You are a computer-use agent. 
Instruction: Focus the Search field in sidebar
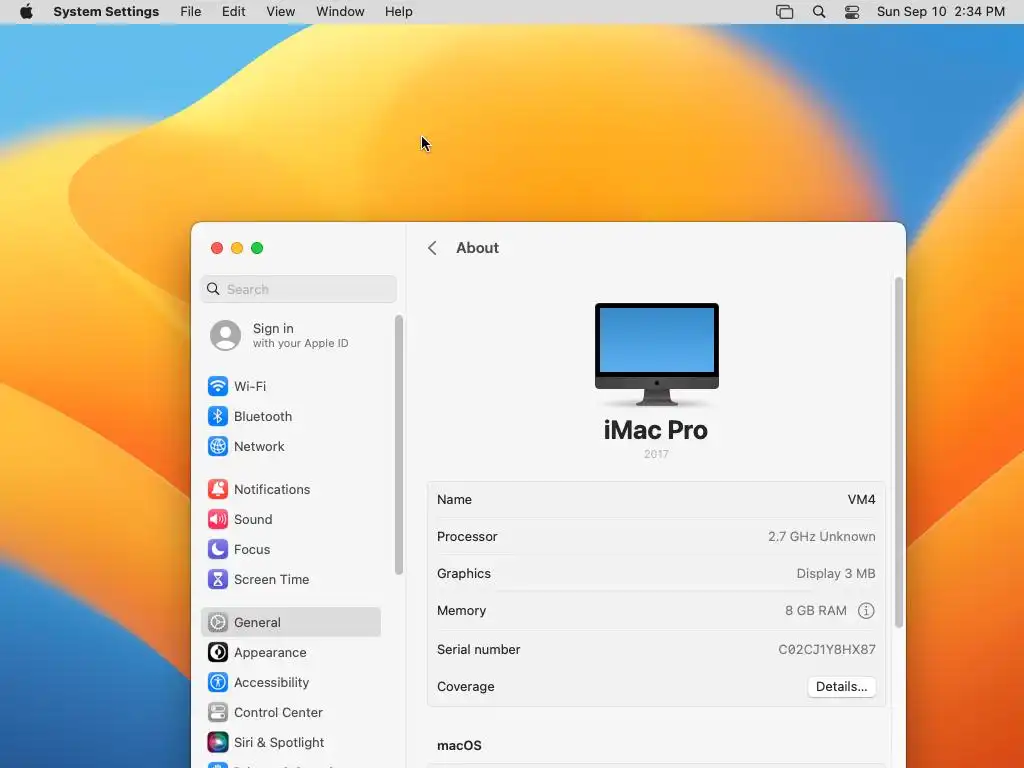pyautogui.click(x=298, y=289)
